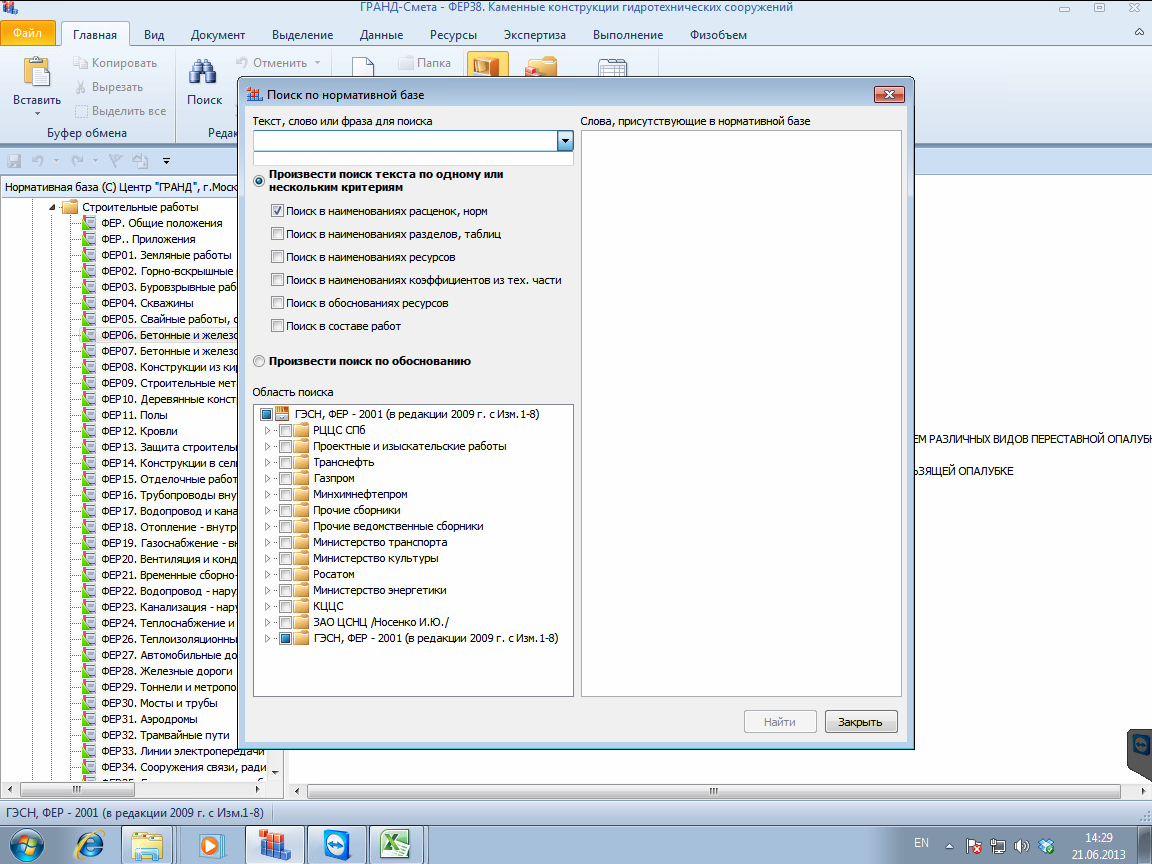Click the save icon in quick access toolbar

click(x=13, y=160)
